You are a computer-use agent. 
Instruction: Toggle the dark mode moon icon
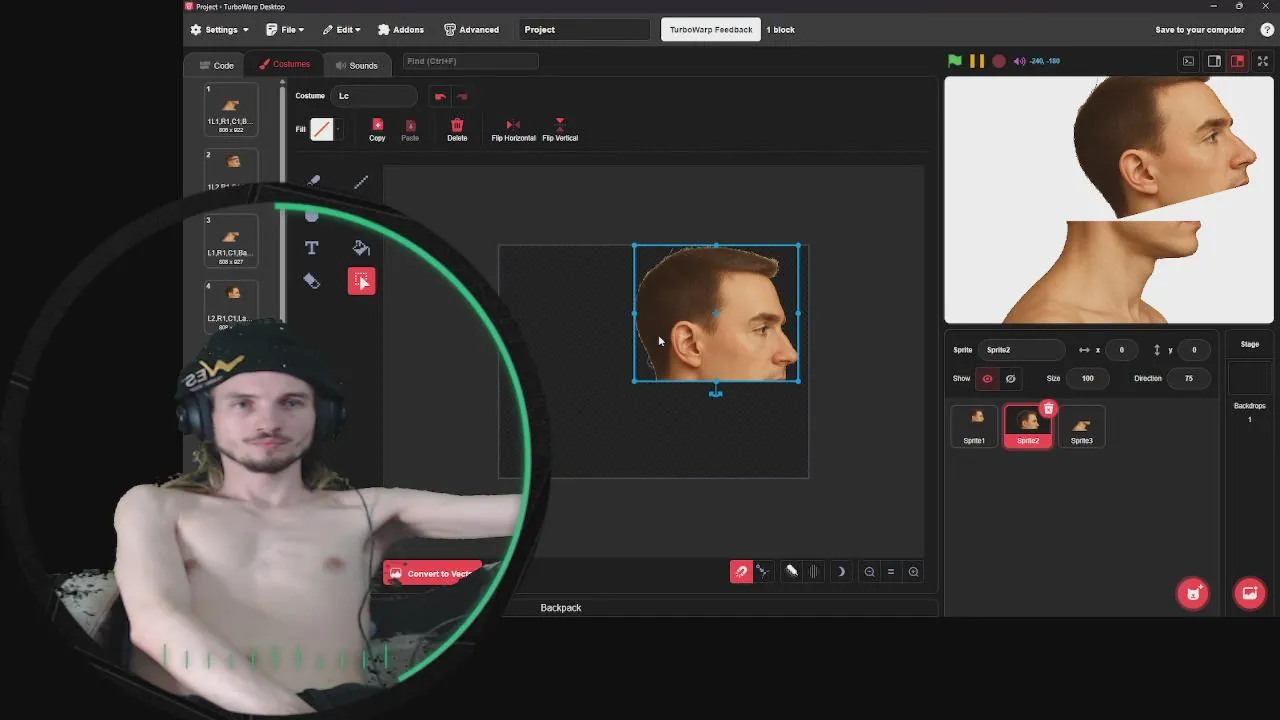(841, 572)
